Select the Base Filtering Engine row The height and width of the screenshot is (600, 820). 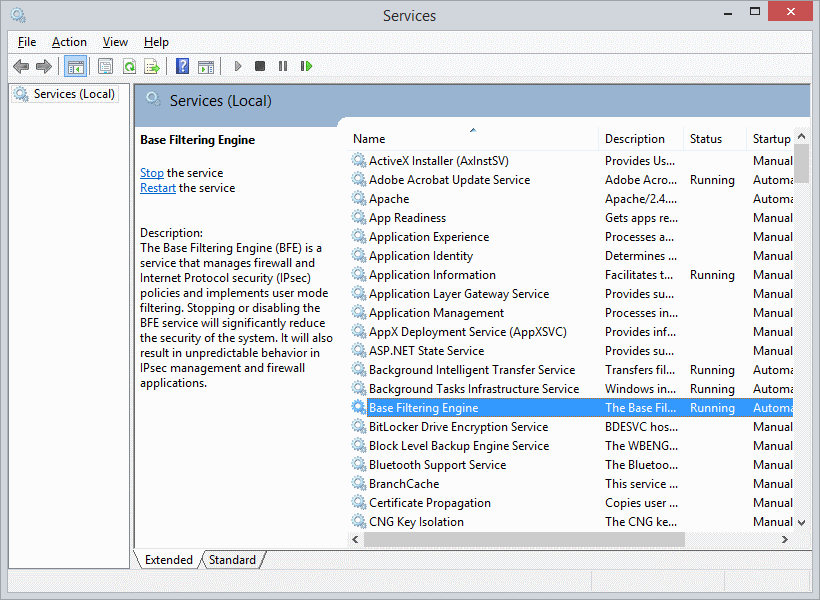[571, 407]
